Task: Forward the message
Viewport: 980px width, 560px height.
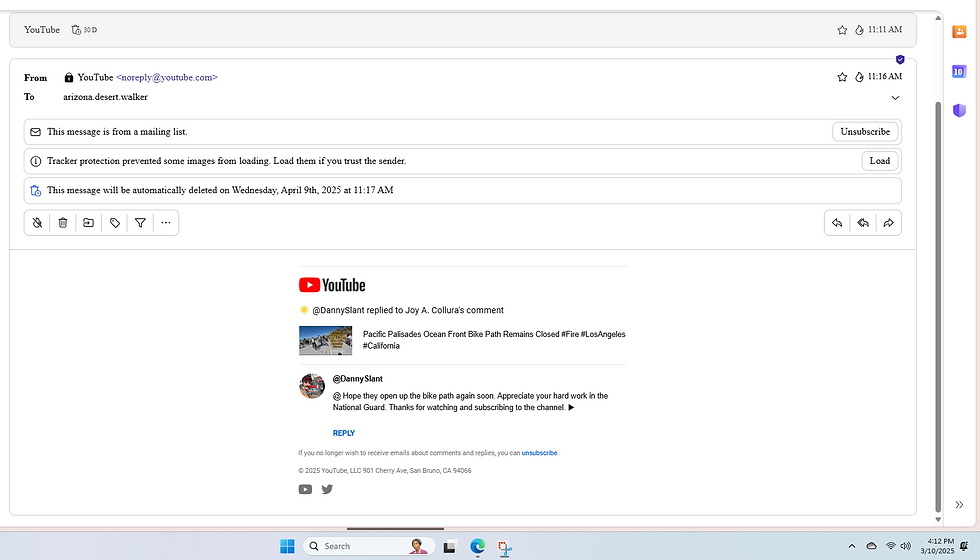Action: (x=888, y=222)
